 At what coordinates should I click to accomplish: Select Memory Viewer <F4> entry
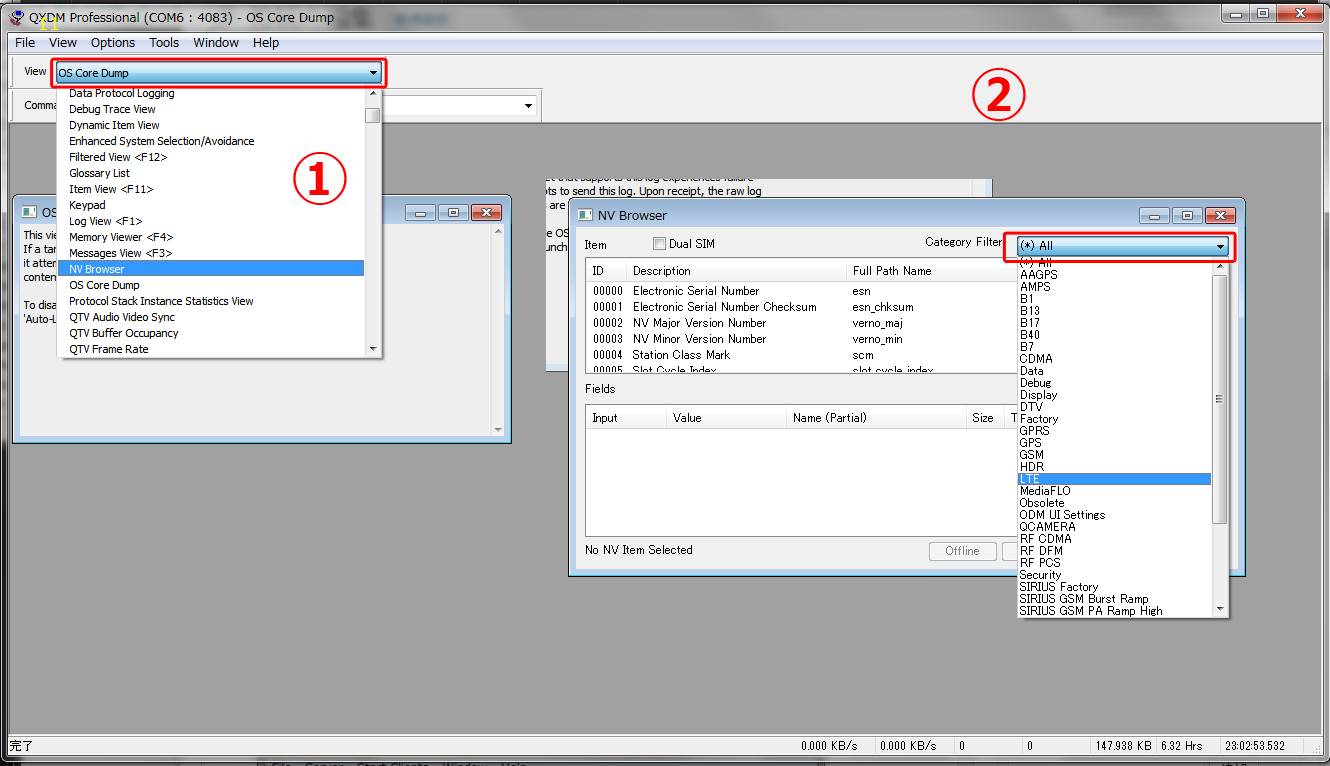pos(121,237)
